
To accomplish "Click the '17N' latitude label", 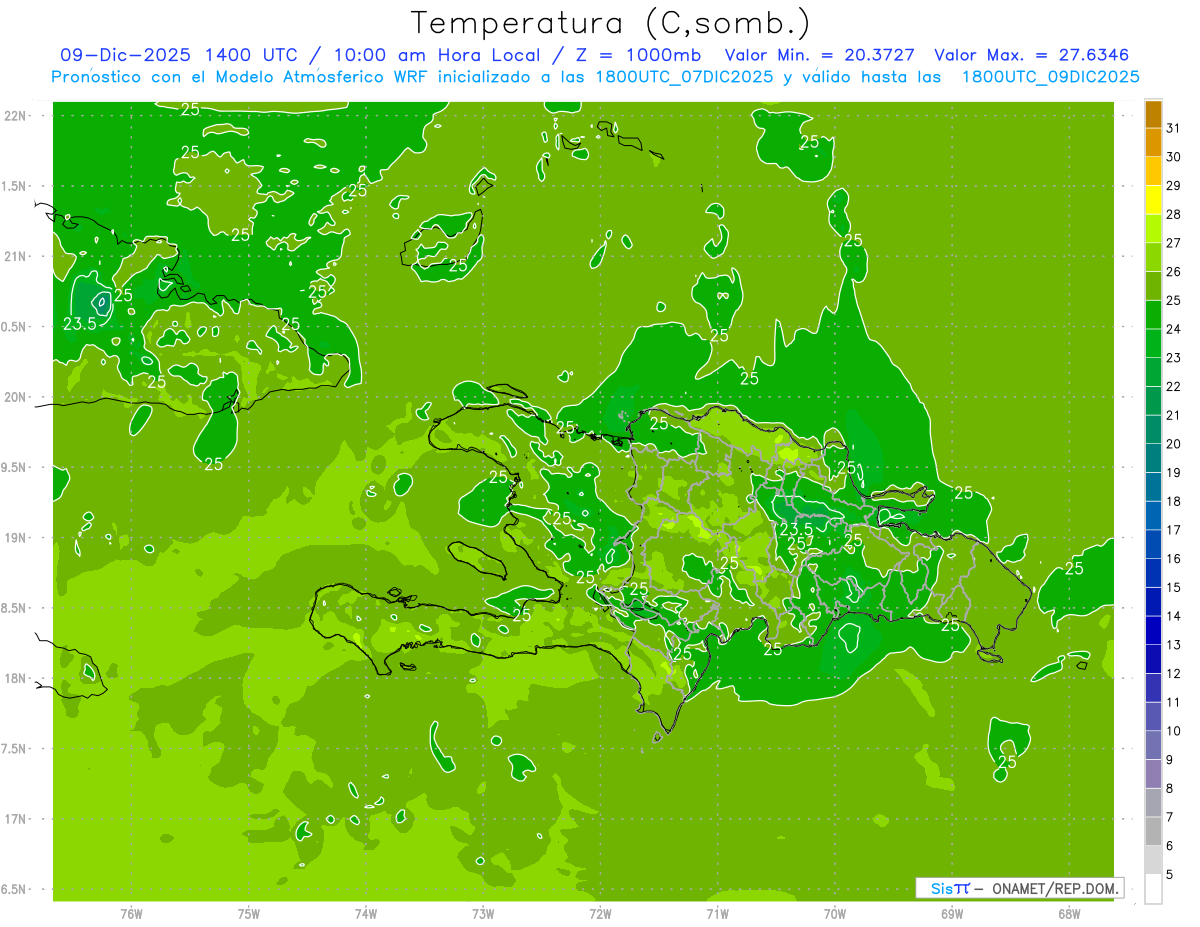I will (x=15, y=819).
